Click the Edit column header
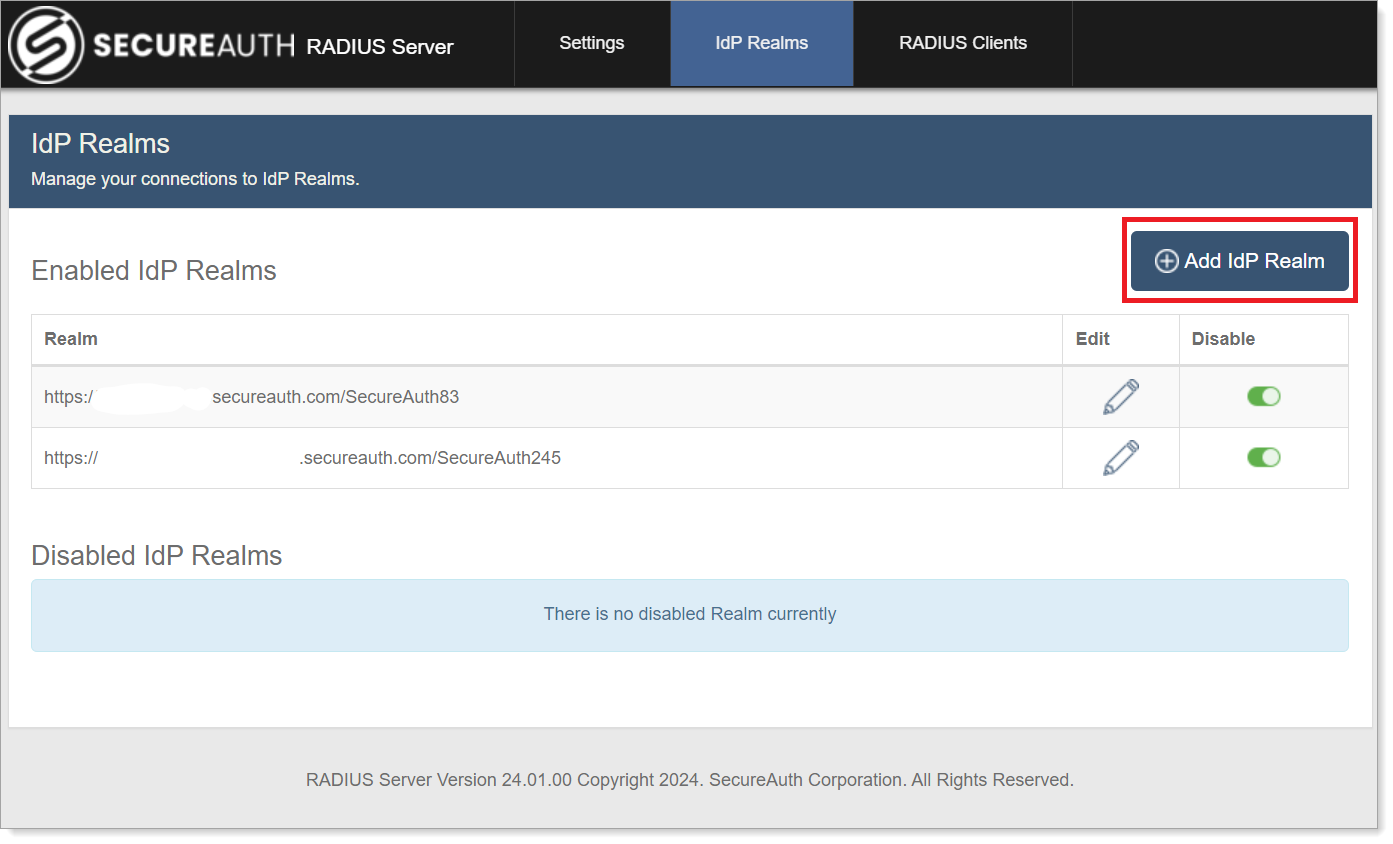Screen dimensions: 1393x844 (1090, 339)
